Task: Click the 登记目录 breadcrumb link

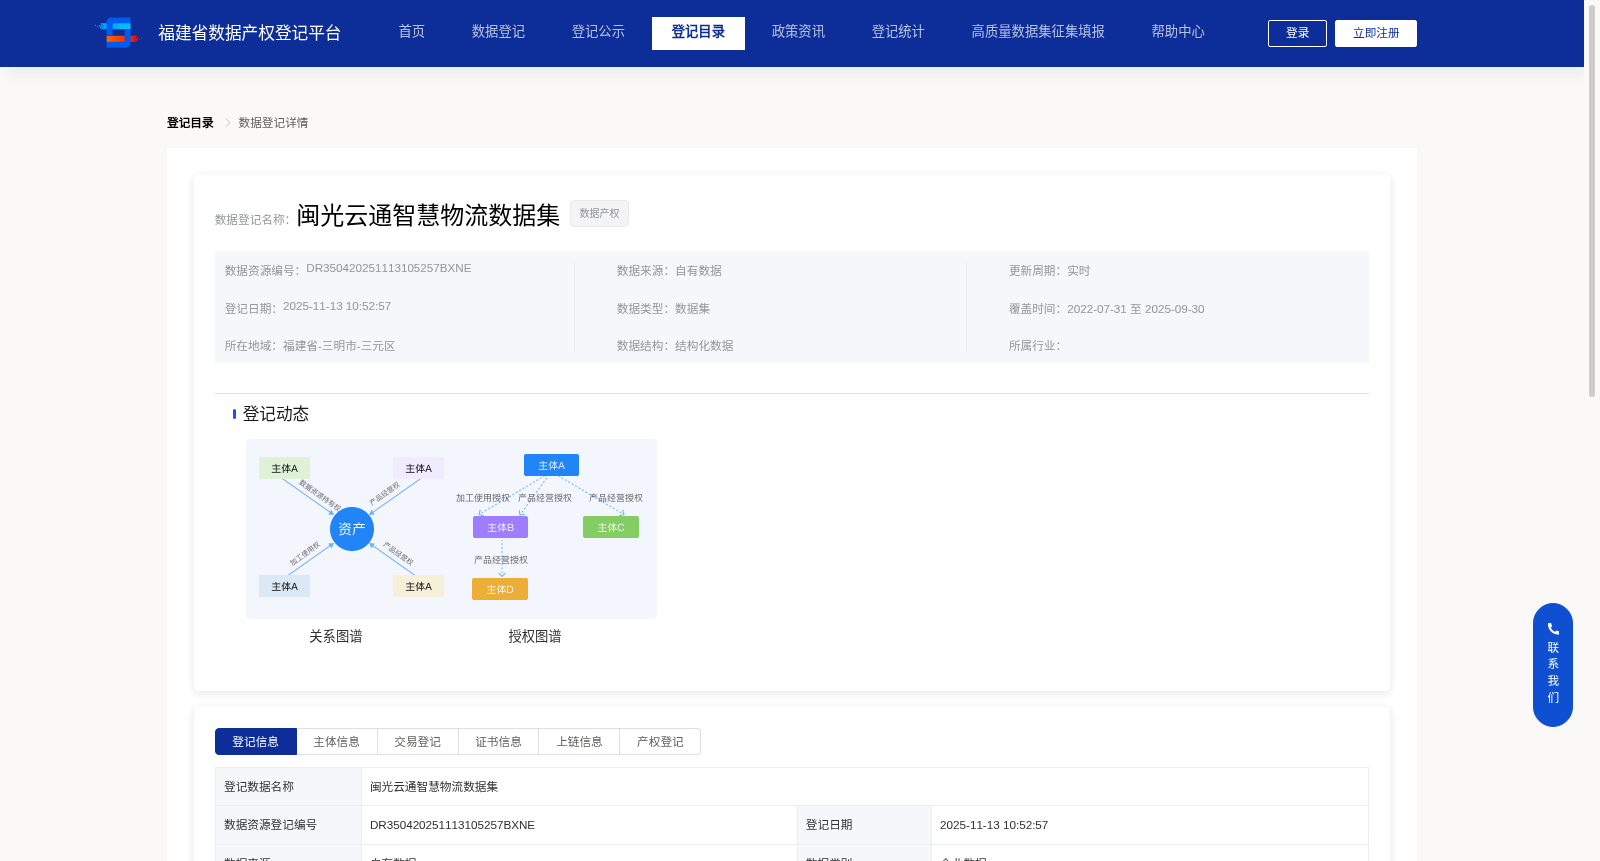Action: [x=190, y=123]
